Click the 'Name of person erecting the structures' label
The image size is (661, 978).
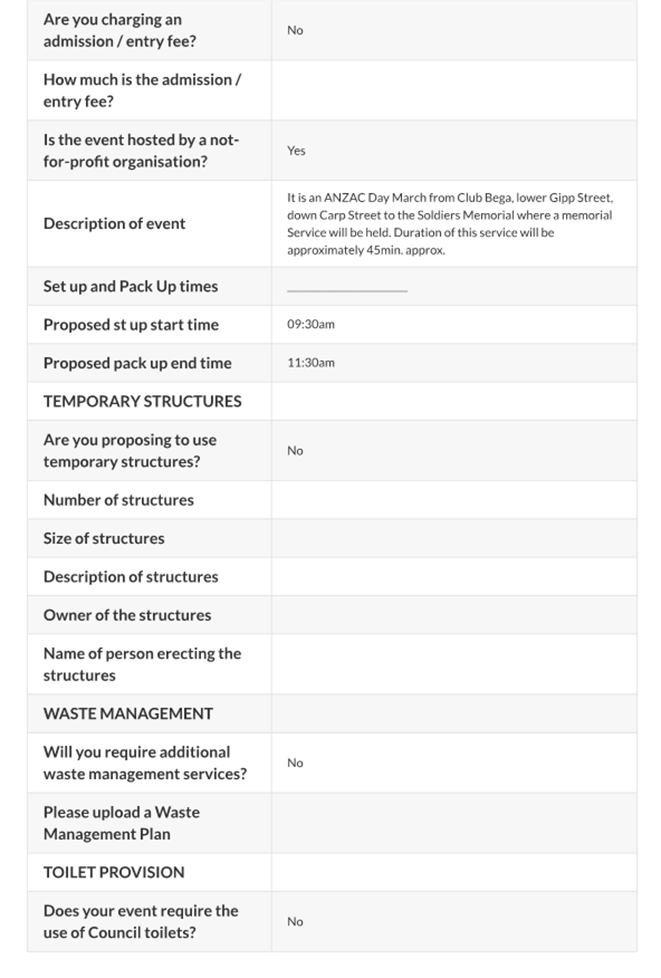coord(142,664)
